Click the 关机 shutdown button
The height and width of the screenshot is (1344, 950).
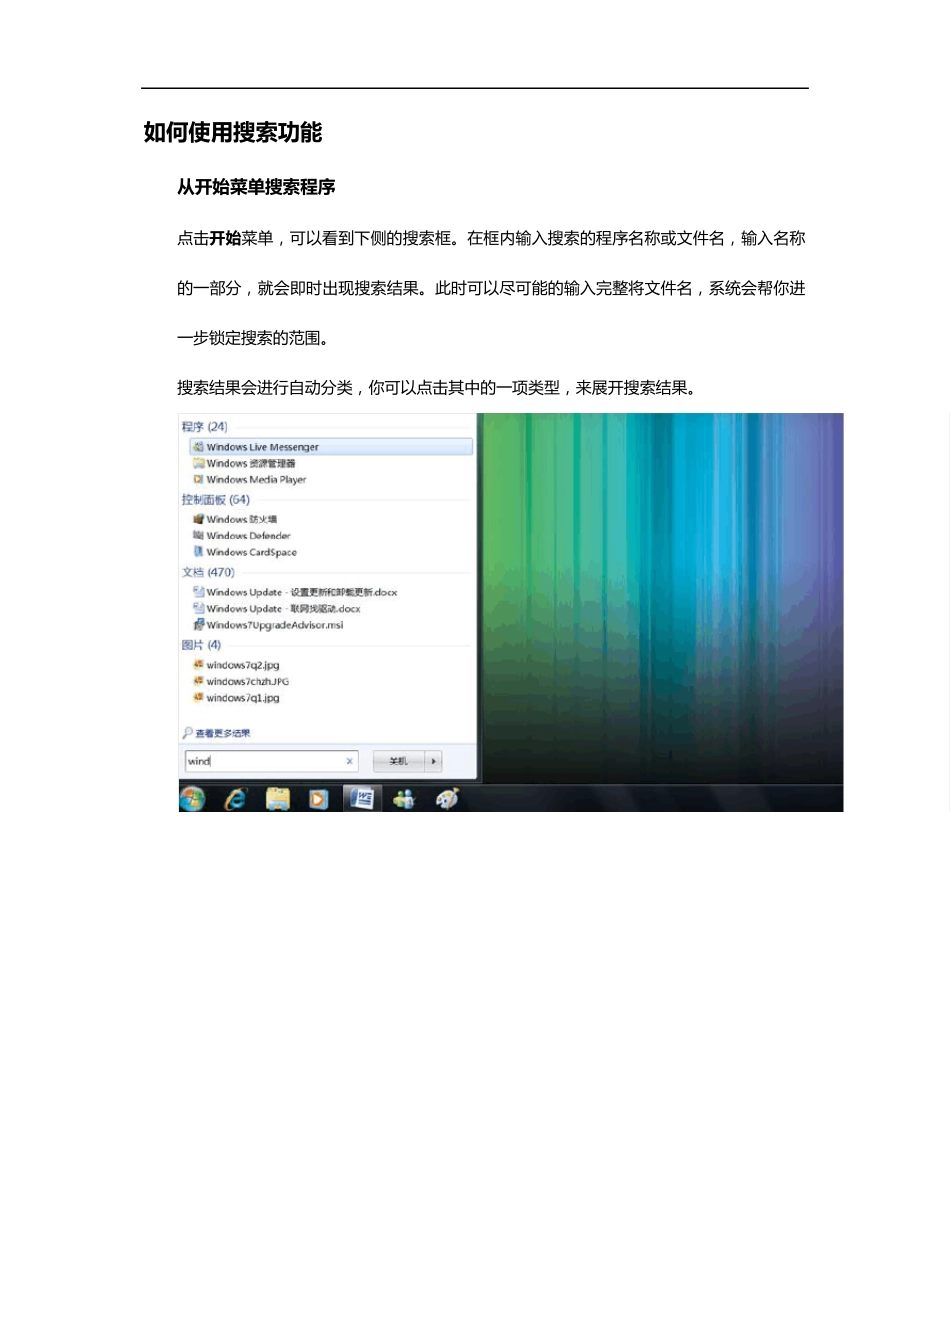click(x=399, y=761)
